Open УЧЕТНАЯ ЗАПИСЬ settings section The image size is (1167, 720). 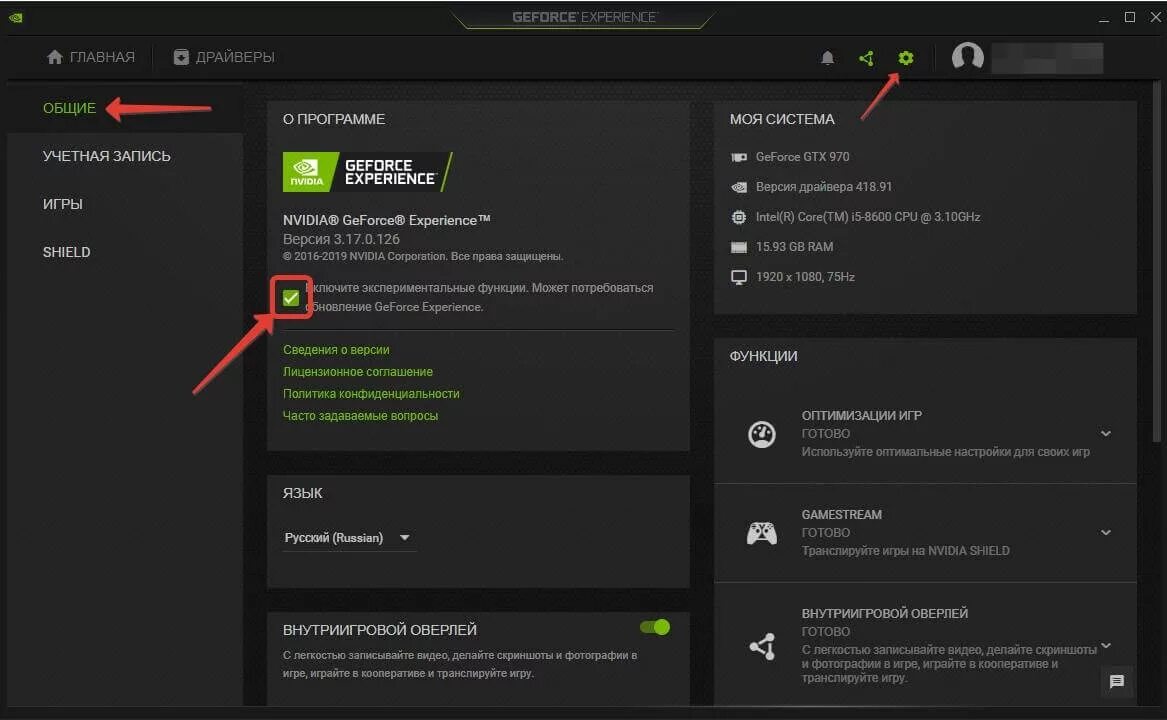point(106,156)
